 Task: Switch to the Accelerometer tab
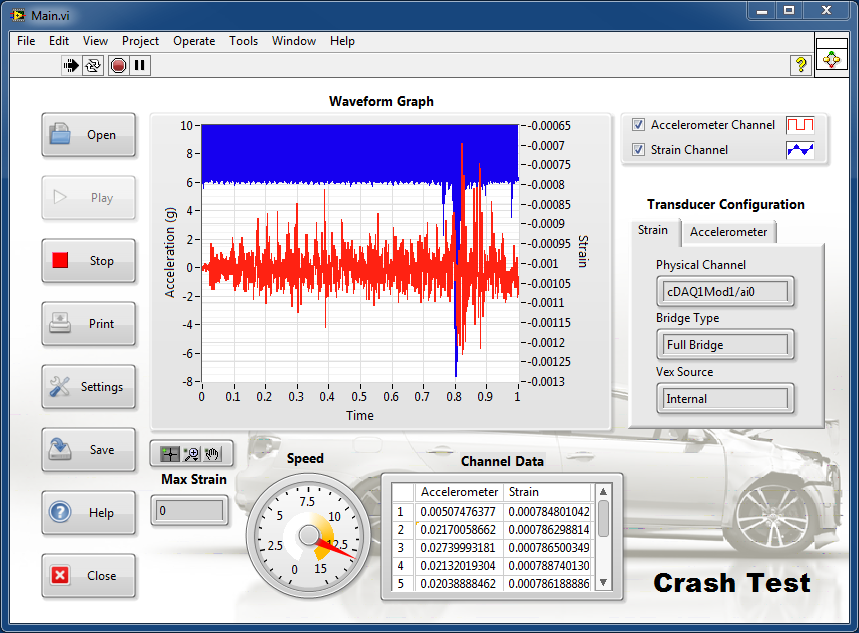[729, 232]
